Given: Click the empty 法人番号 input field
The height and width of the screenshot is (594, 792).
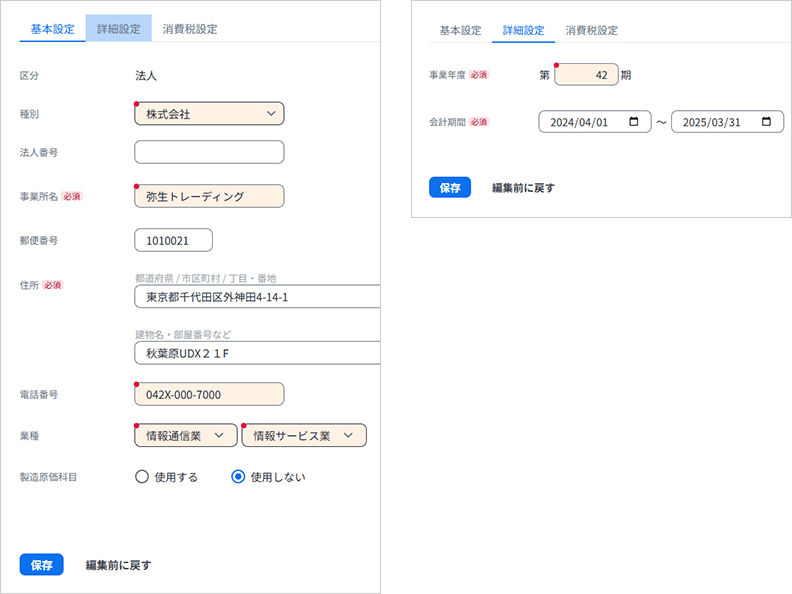Looking at the screenshot, I should pos(209,152).
